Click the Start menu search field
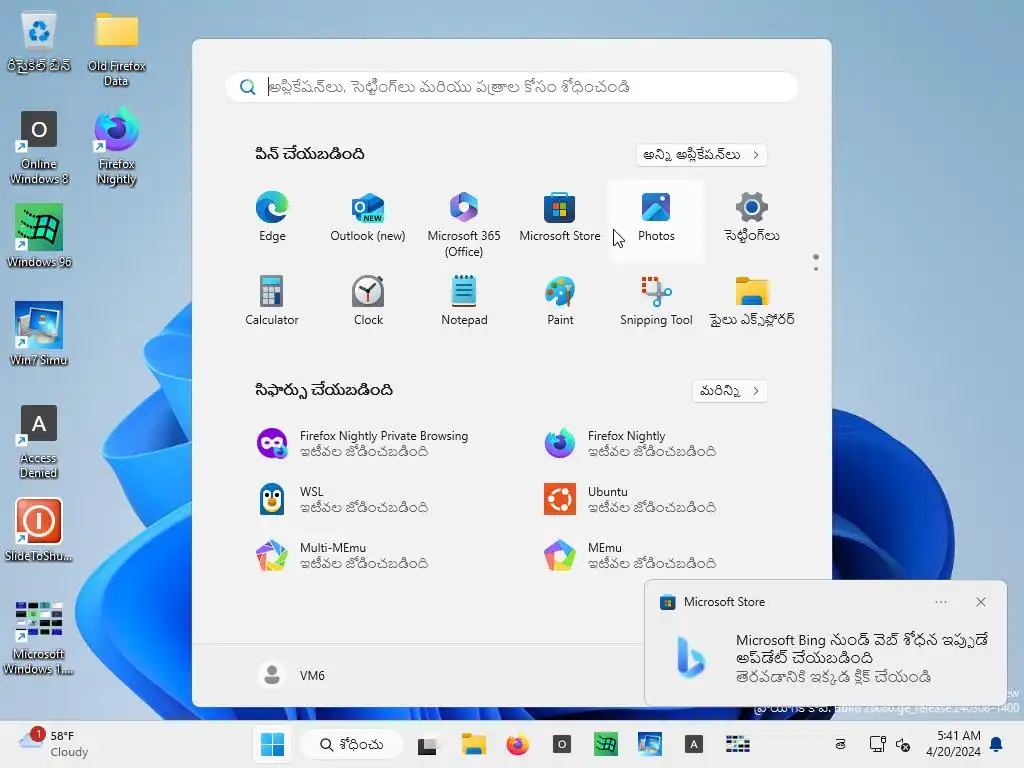 [511, 87]
